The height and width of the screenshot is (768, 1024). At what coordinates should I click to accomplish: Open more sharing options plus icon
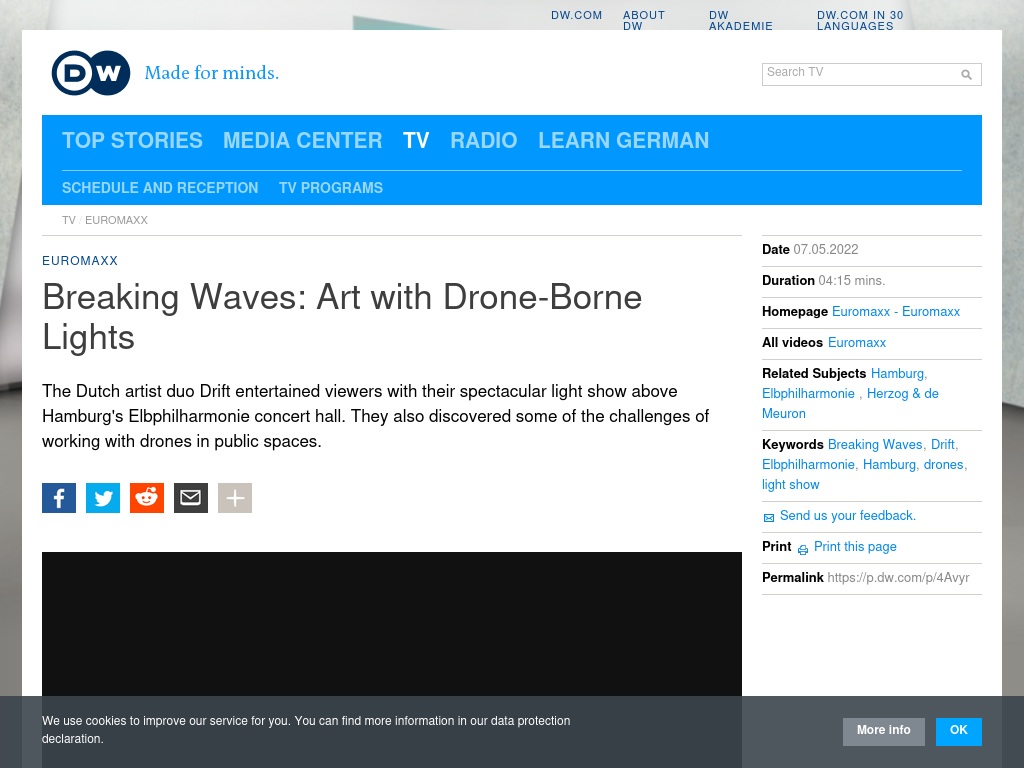(235, 498)
